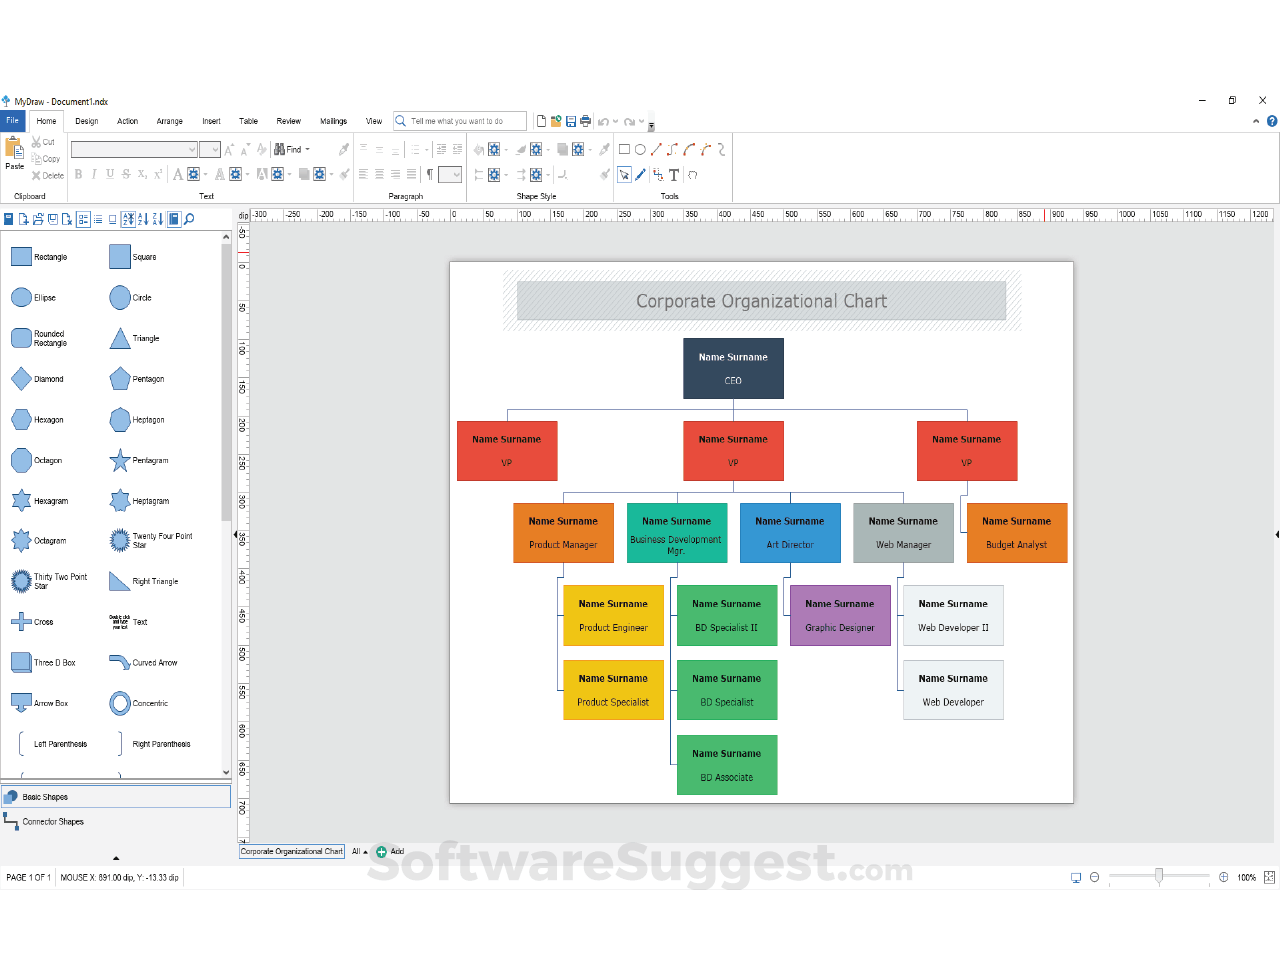Click the Find binoculars icon
Screen dimensions: 1280x960
coord(281,149)
